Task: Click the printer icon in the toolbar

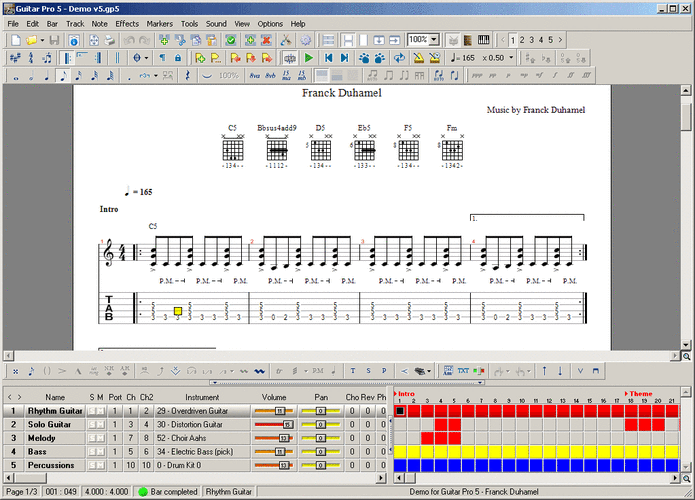Action: pyautogui.click(x=109, y=40)
